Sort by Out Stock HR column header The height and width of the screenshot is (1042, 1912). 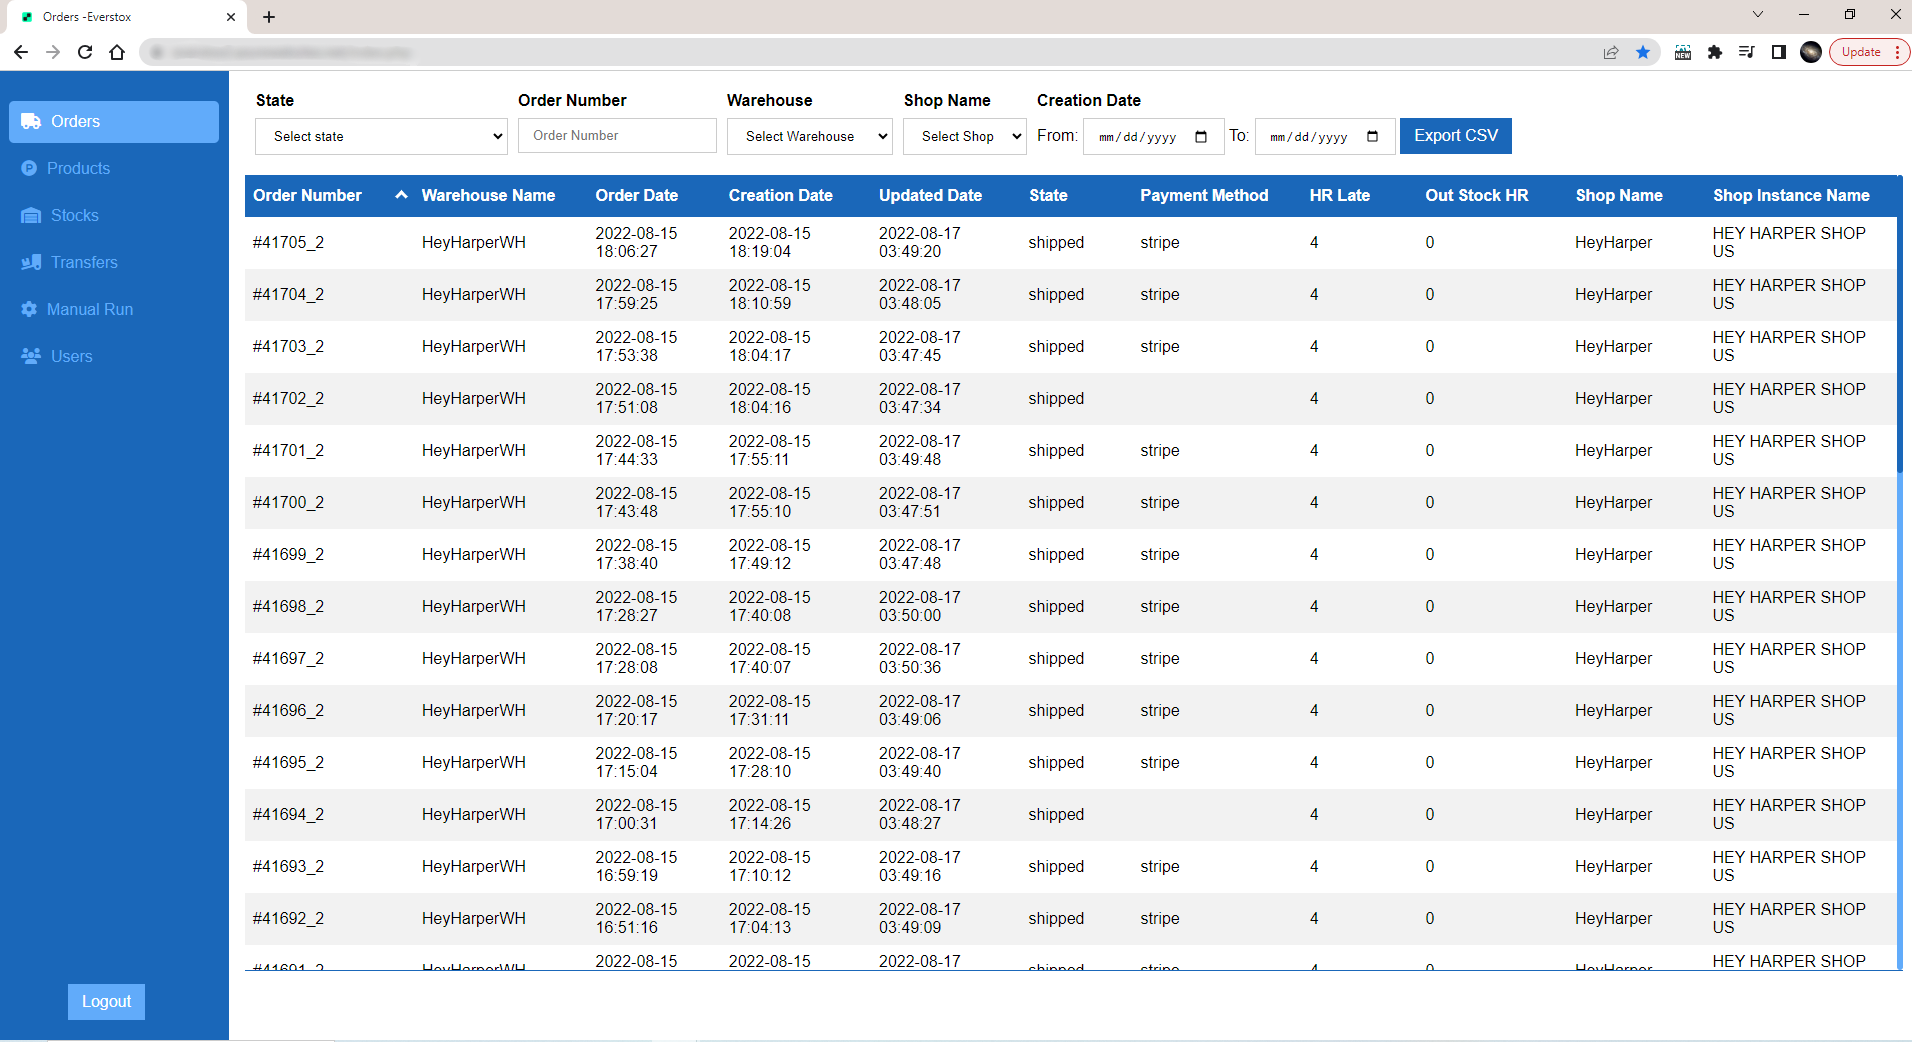(1477, 196)
